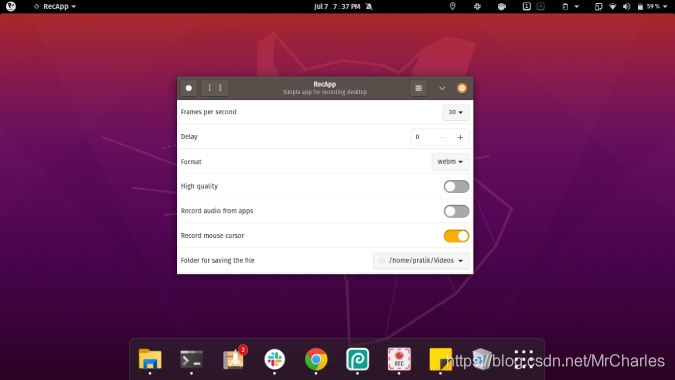This screenshot has width=675, height=380.
Task: Click the 'Format' label
Action: (x=191, y=162)
